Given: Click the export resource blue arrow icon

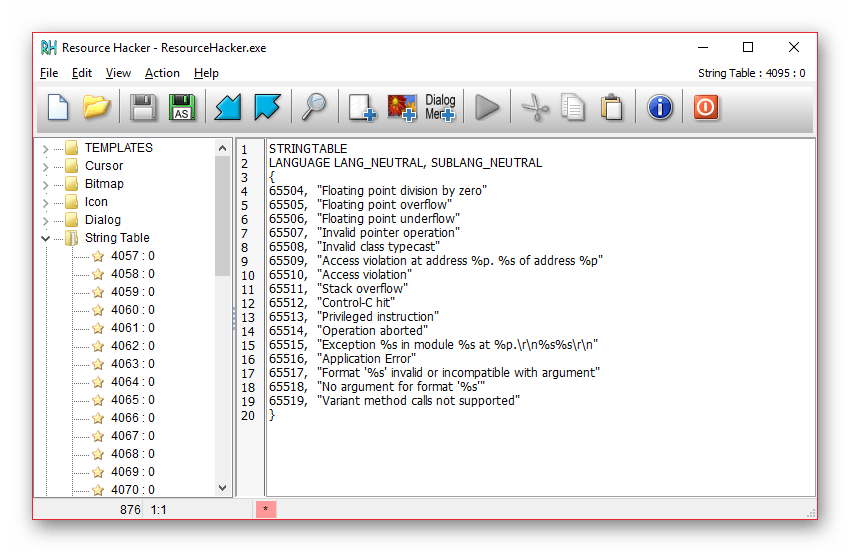Looking at the screenshot, I should (x=267, y=107).
